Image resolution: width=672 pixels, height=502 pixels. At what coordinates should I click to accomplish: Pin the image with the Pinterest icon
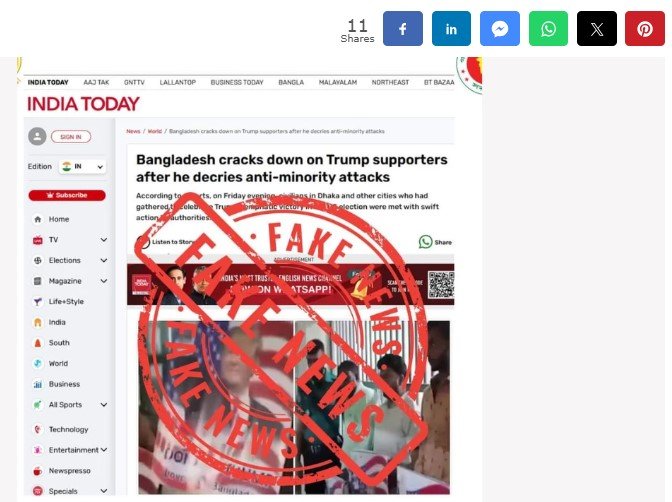[x=645, y=29]
